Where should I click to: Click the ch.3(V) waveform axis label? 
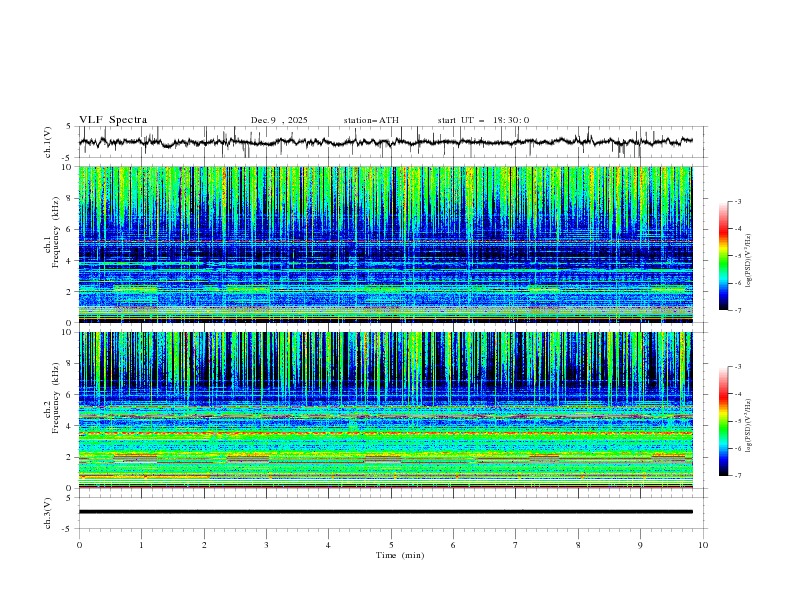(48, 512)
